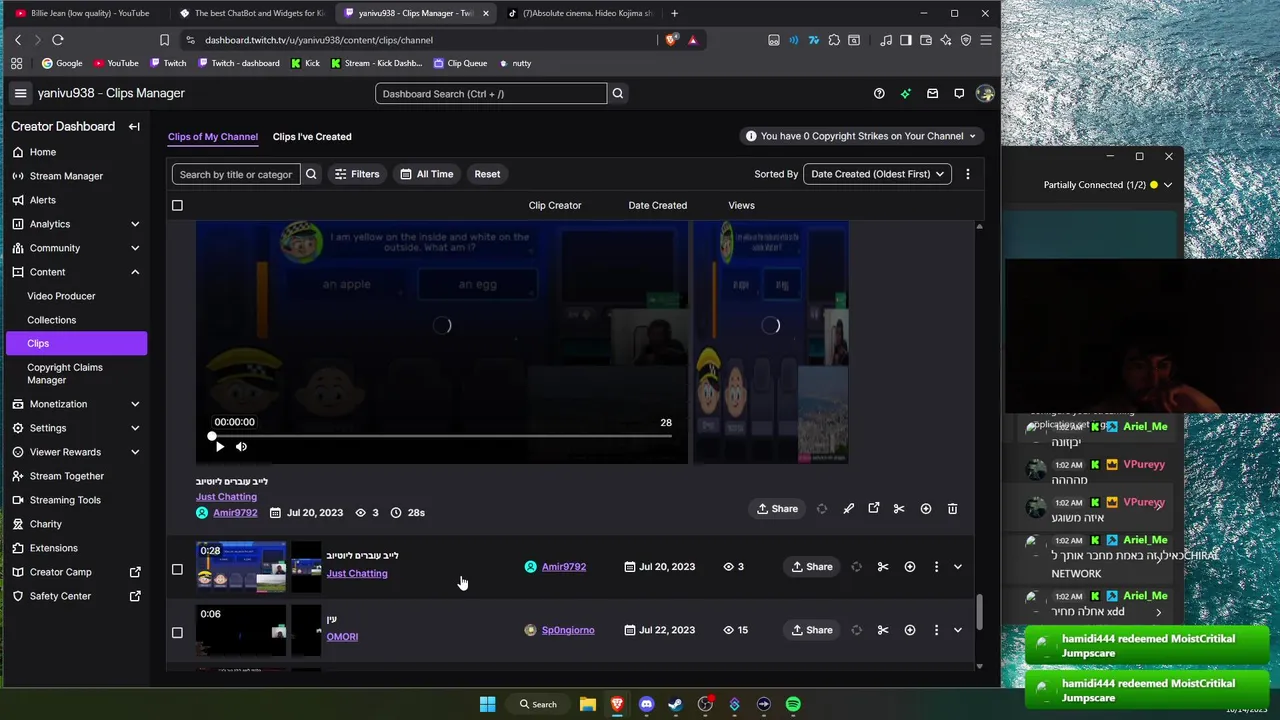
Task: Open the Twitch inbox mail icon
Action: (x=932, y=93)
